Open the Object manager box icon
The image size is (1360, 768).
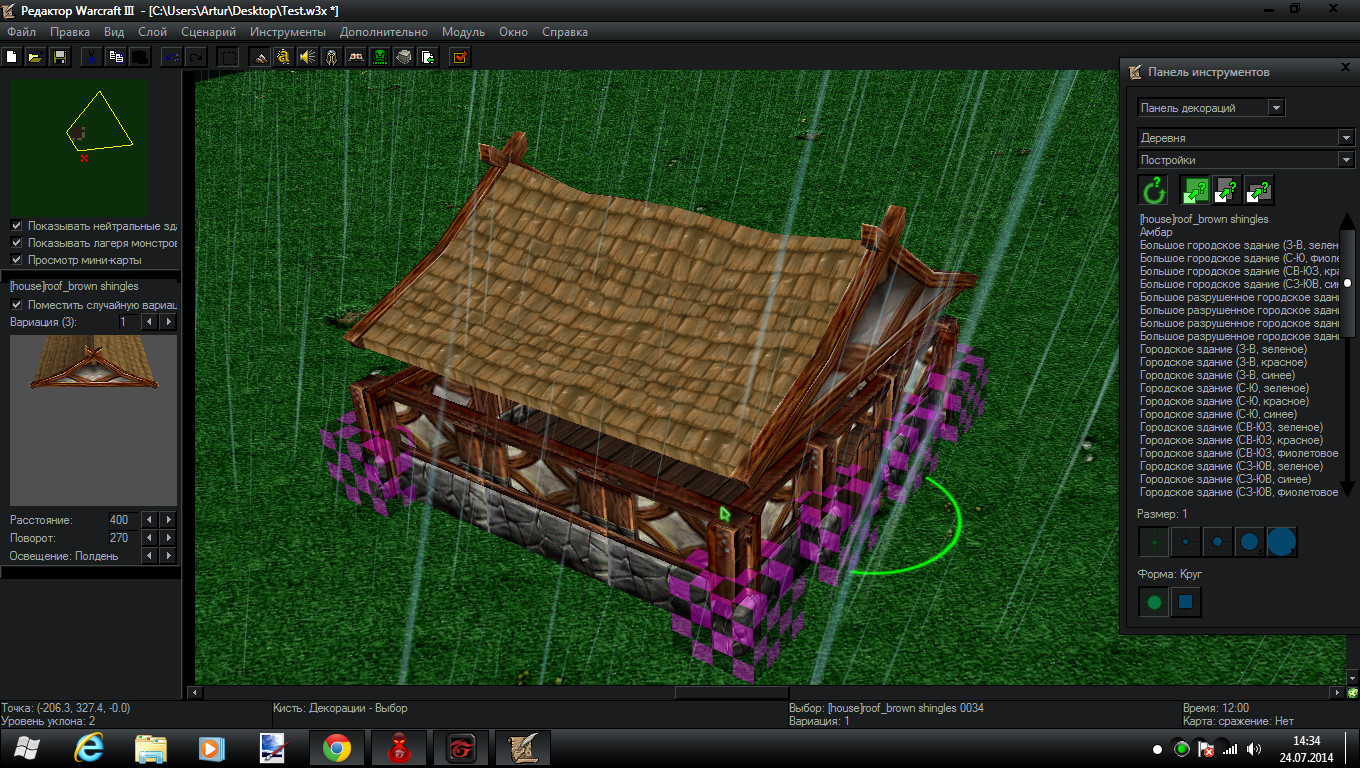(x=403, y=57)
